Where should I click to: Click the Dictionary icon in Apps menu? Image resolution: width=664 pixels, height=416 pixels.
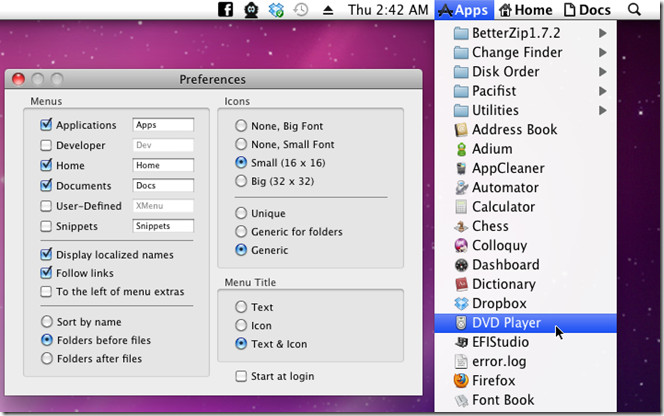coord(461,284)
